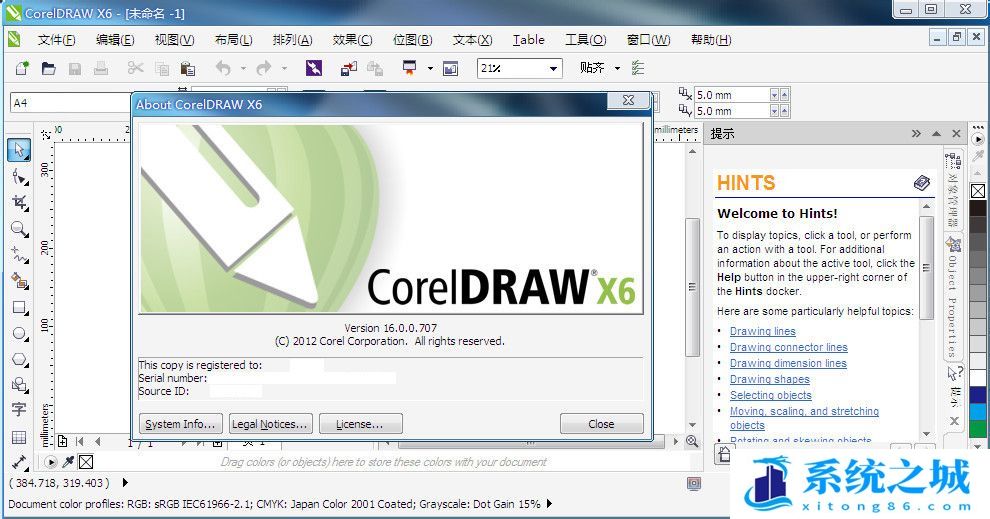The width and height of the screenshot is (990, 519).
Task: Click the Cut scissors icon
Action: pos(135,68)
